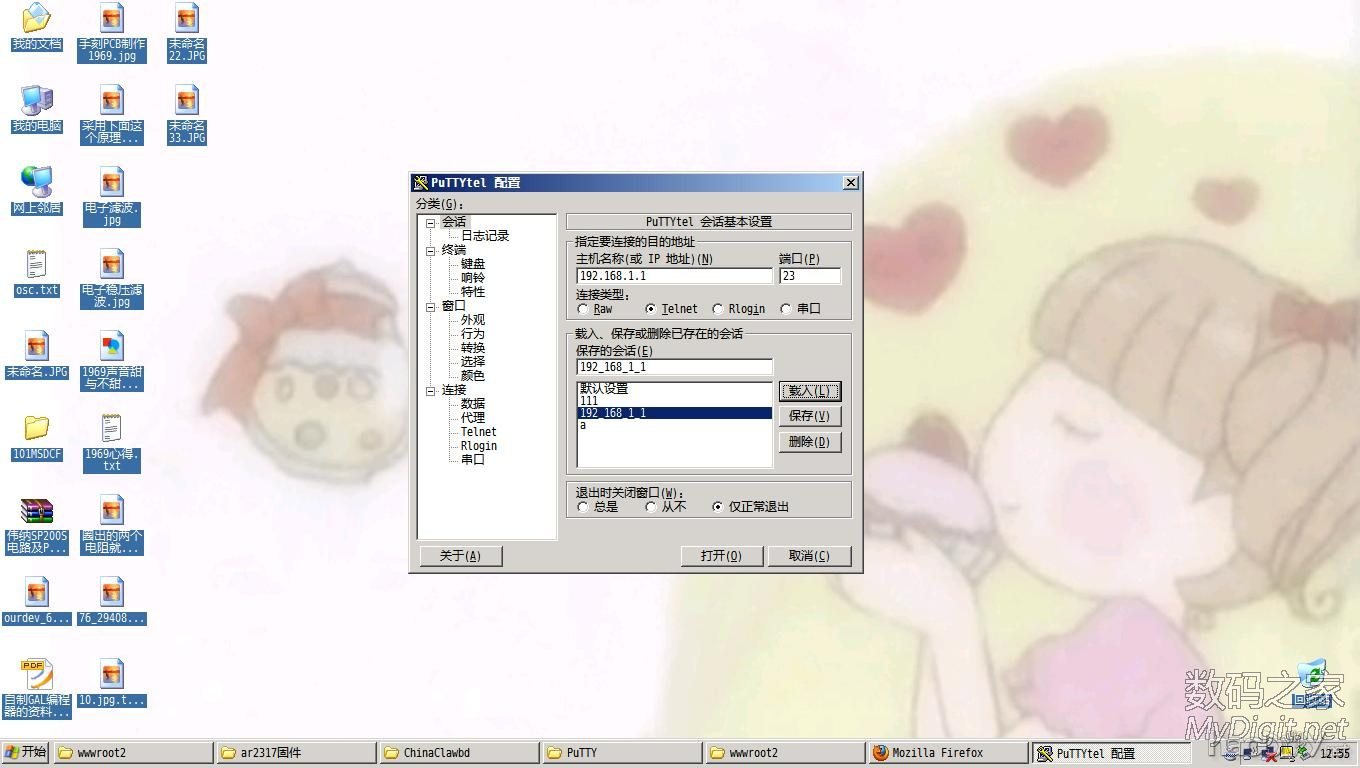The height and width of the screenshot is (768, 1360).
Task: Click the host name IP address field
Action: (674, 276)
